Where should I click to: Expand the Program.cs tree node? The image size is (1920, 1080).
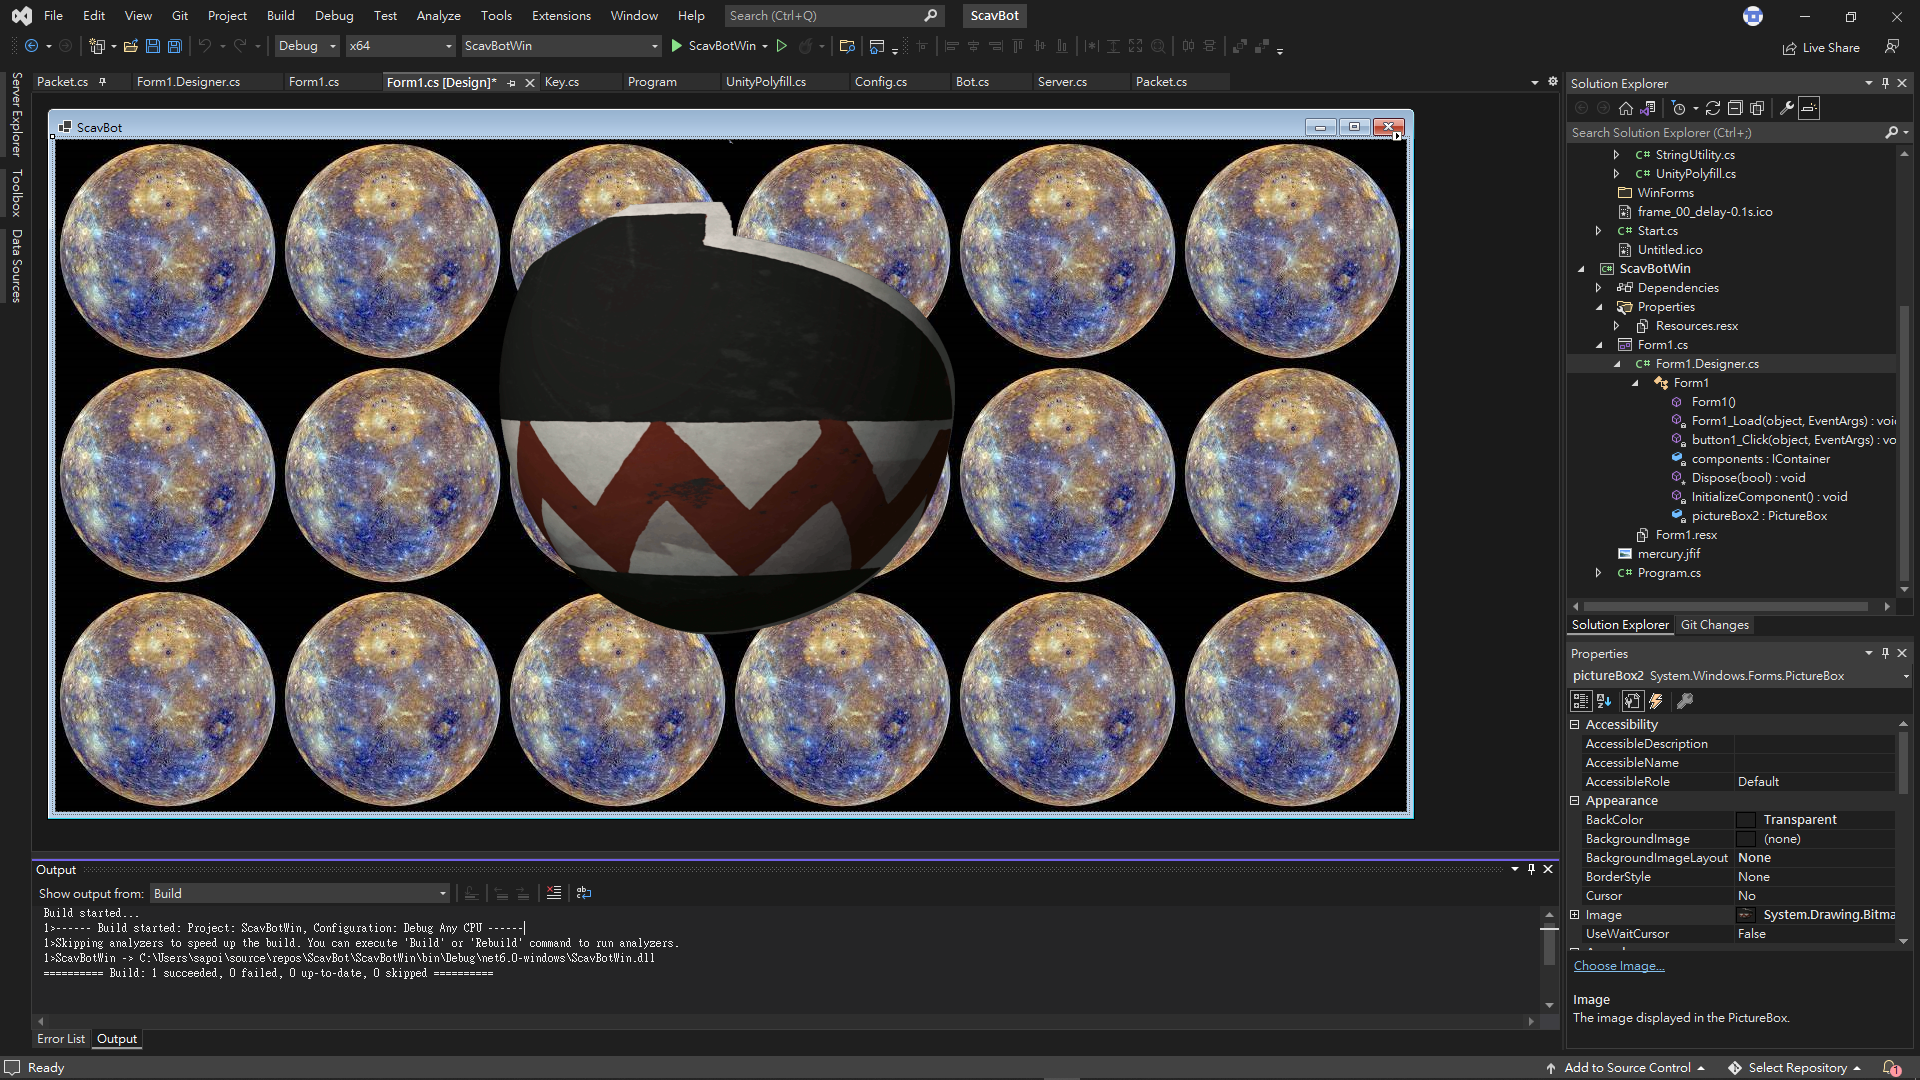(1598, 573)
